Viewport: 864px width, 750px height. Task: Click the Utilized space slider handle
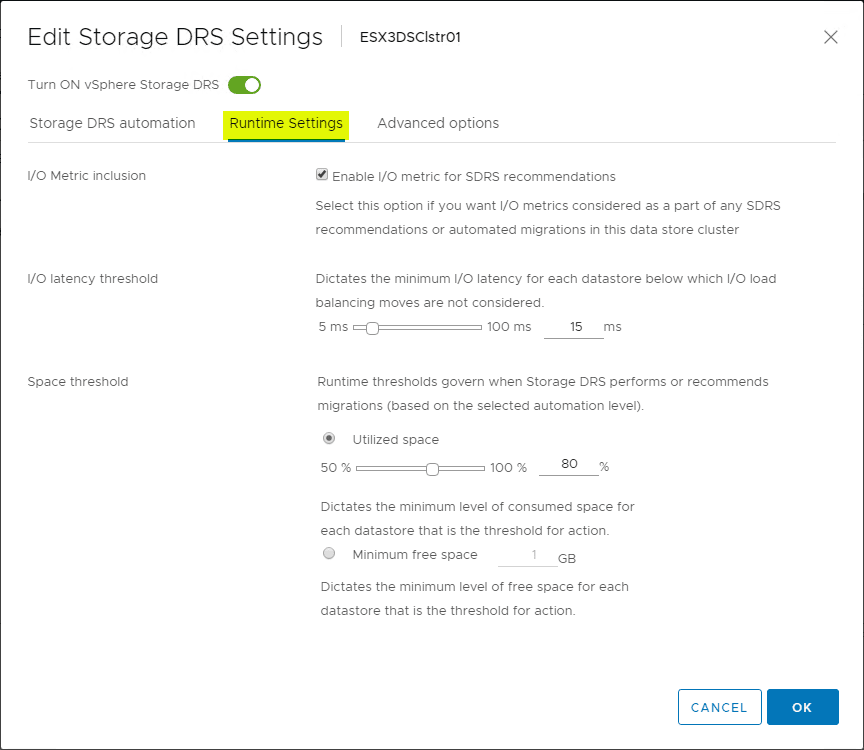click(x=433, y=468)
